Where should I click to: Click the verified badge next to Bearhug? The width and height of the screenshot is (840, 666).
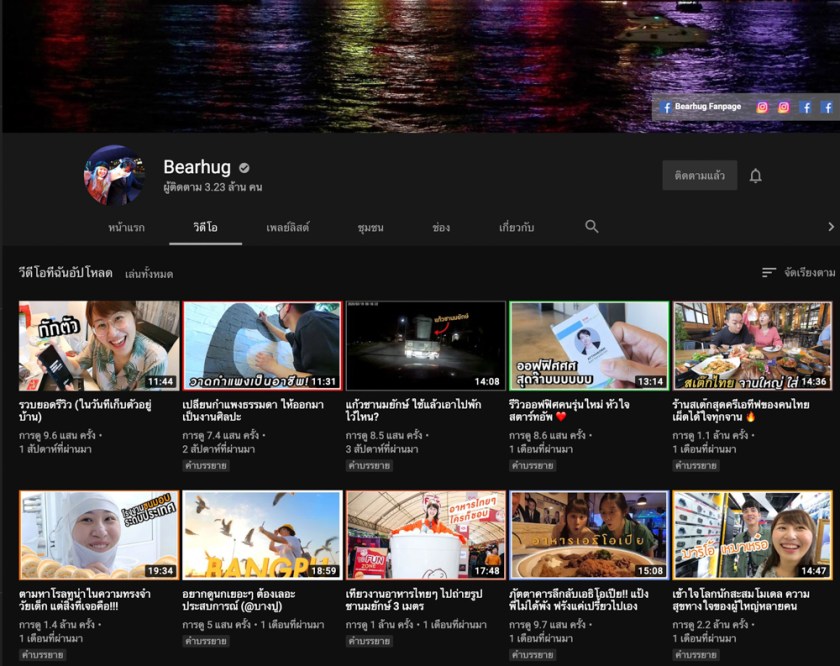(244, 167)
